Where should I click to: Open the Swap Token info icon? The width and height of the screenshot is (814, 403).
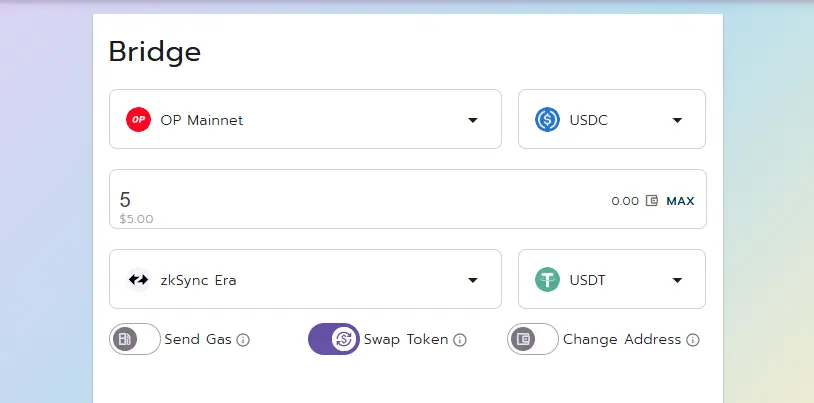coord(459,340)
